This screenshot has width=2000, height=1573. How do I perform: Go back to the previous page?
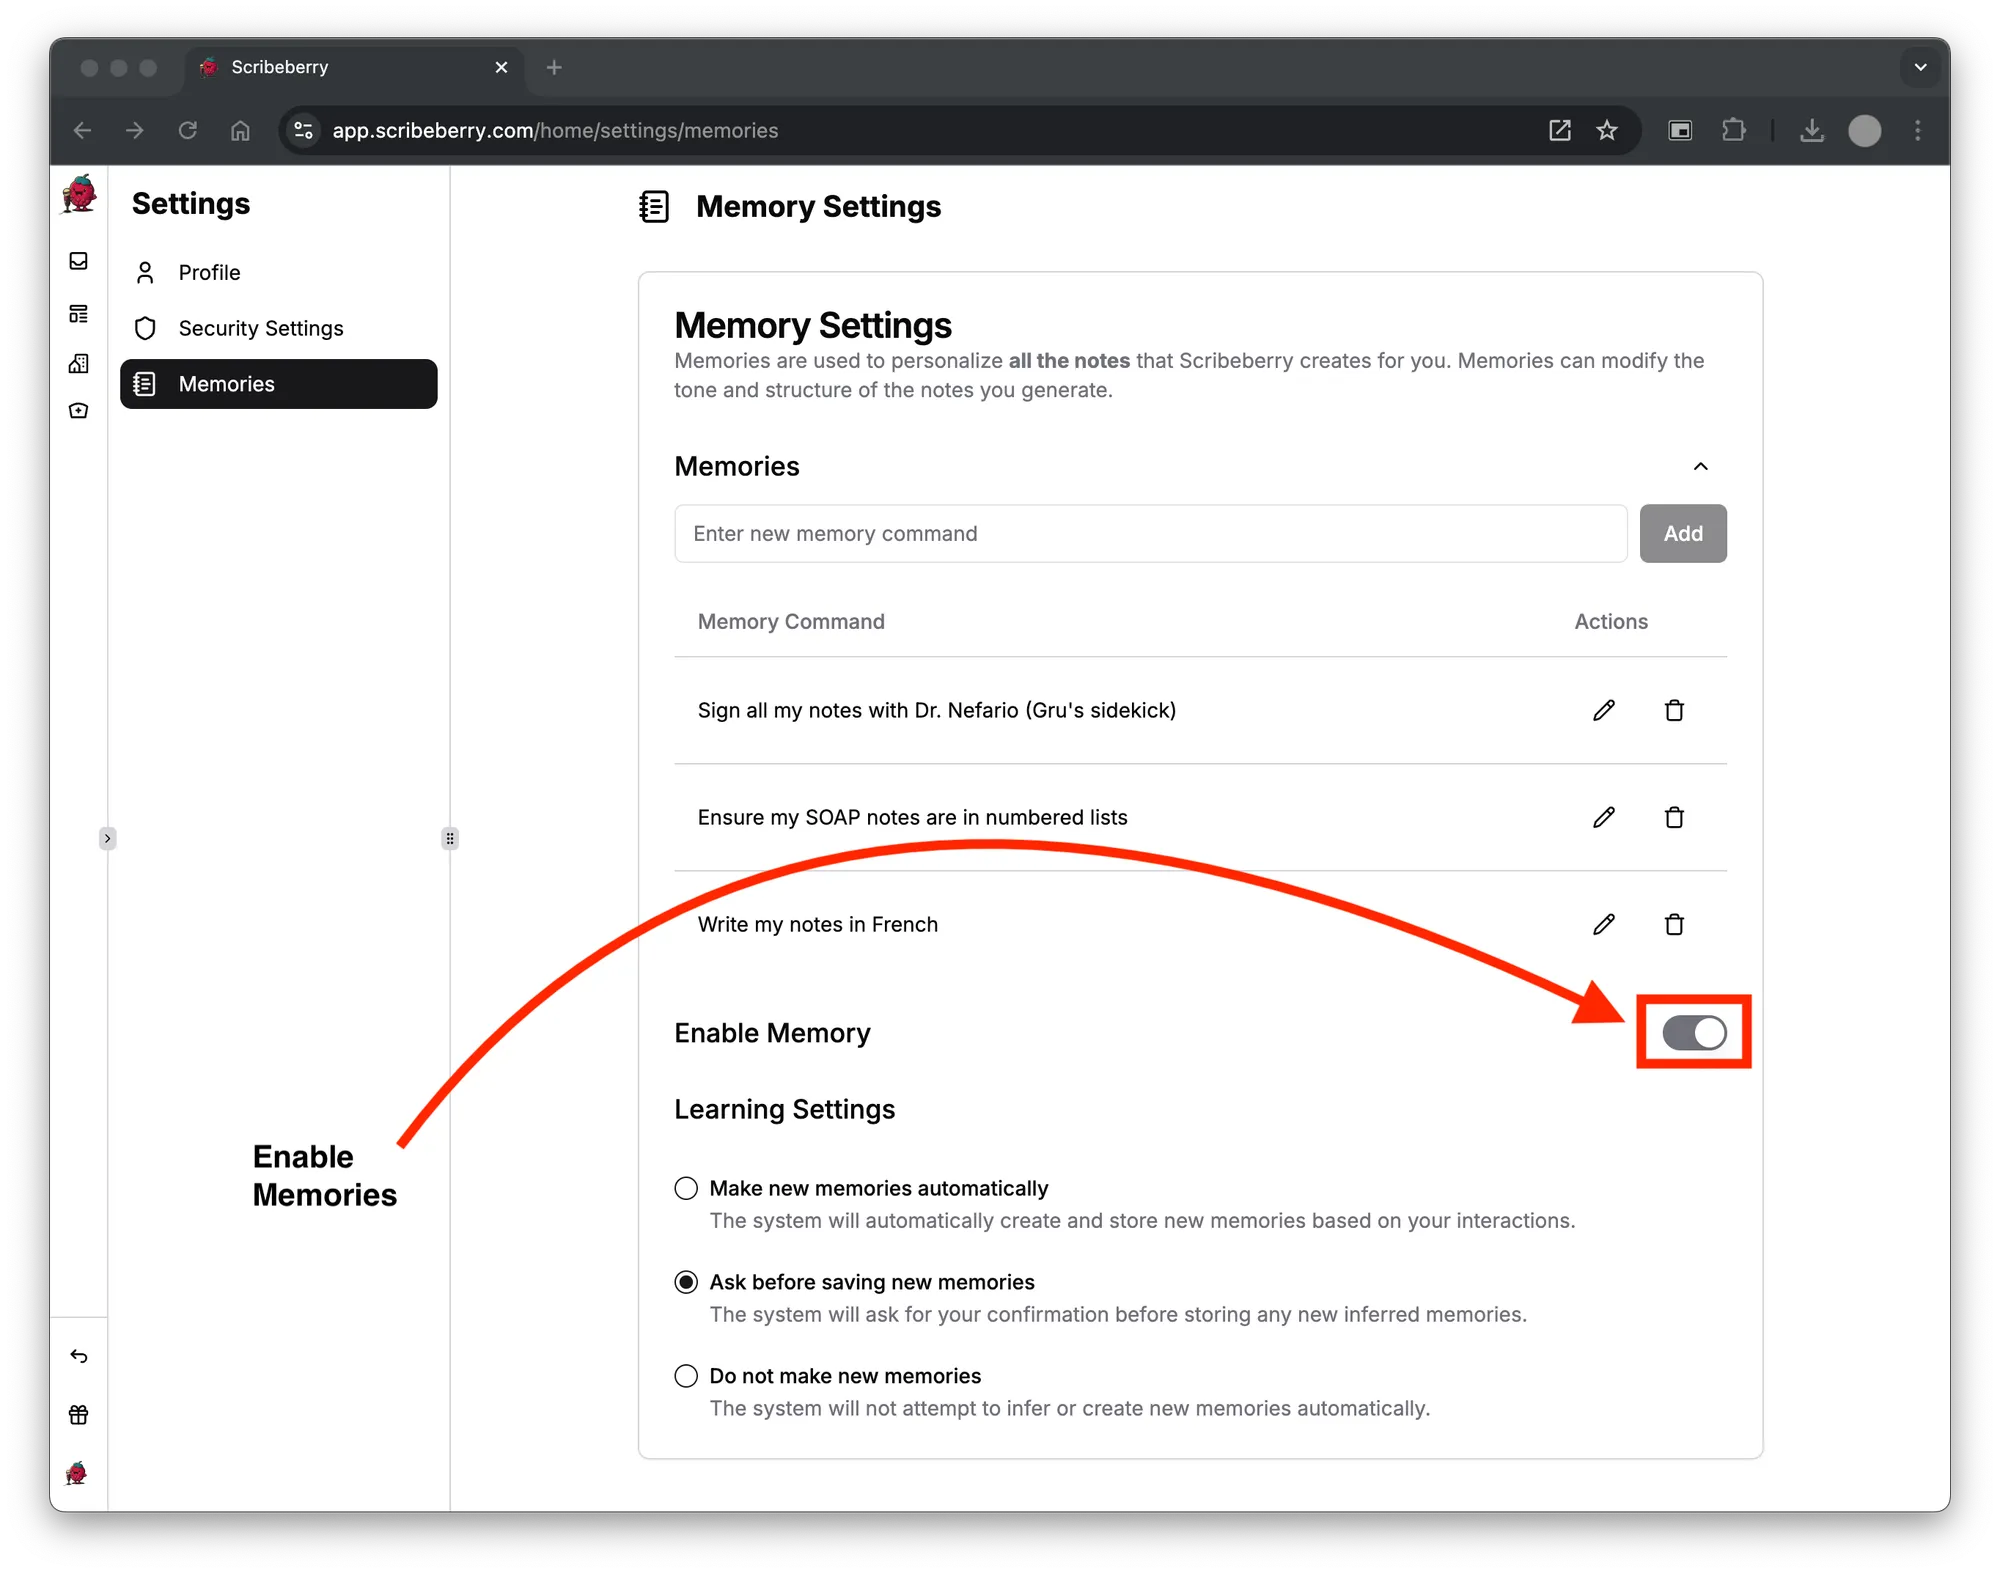(82, 130)
